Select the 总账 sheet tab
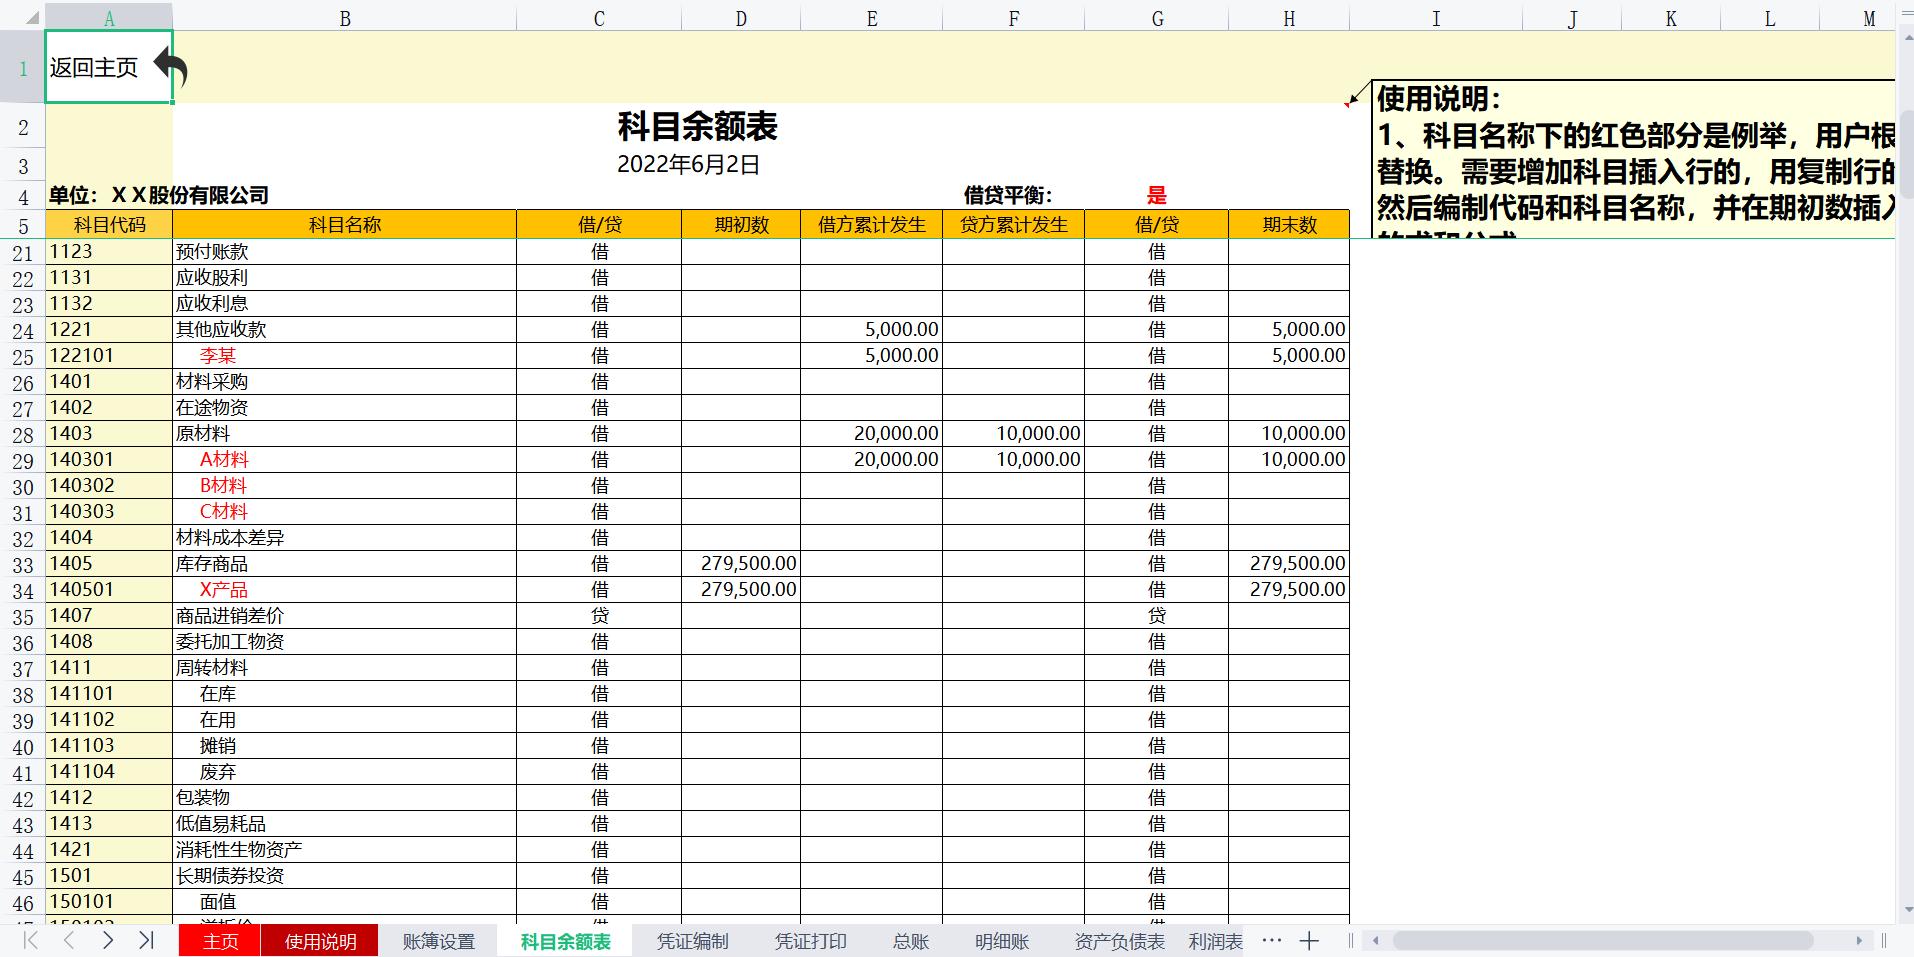 (909, 940)
